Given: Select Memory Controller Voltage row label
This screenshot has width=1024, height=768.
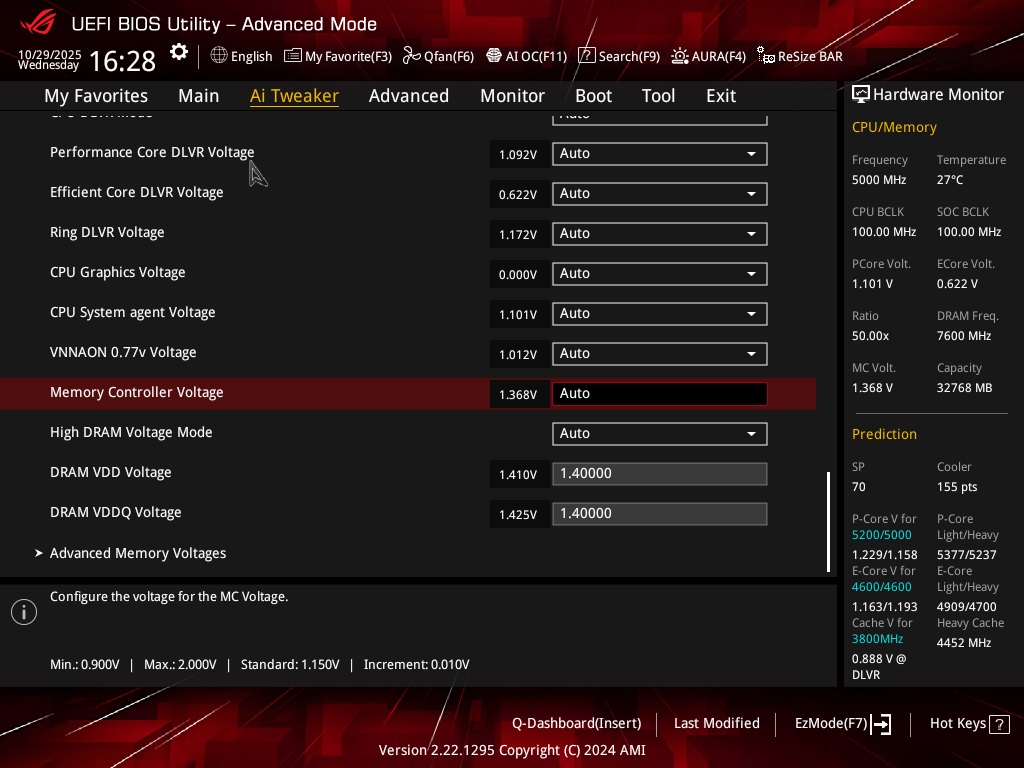Looking at the screenshot, I should click(x=136, y=392).
